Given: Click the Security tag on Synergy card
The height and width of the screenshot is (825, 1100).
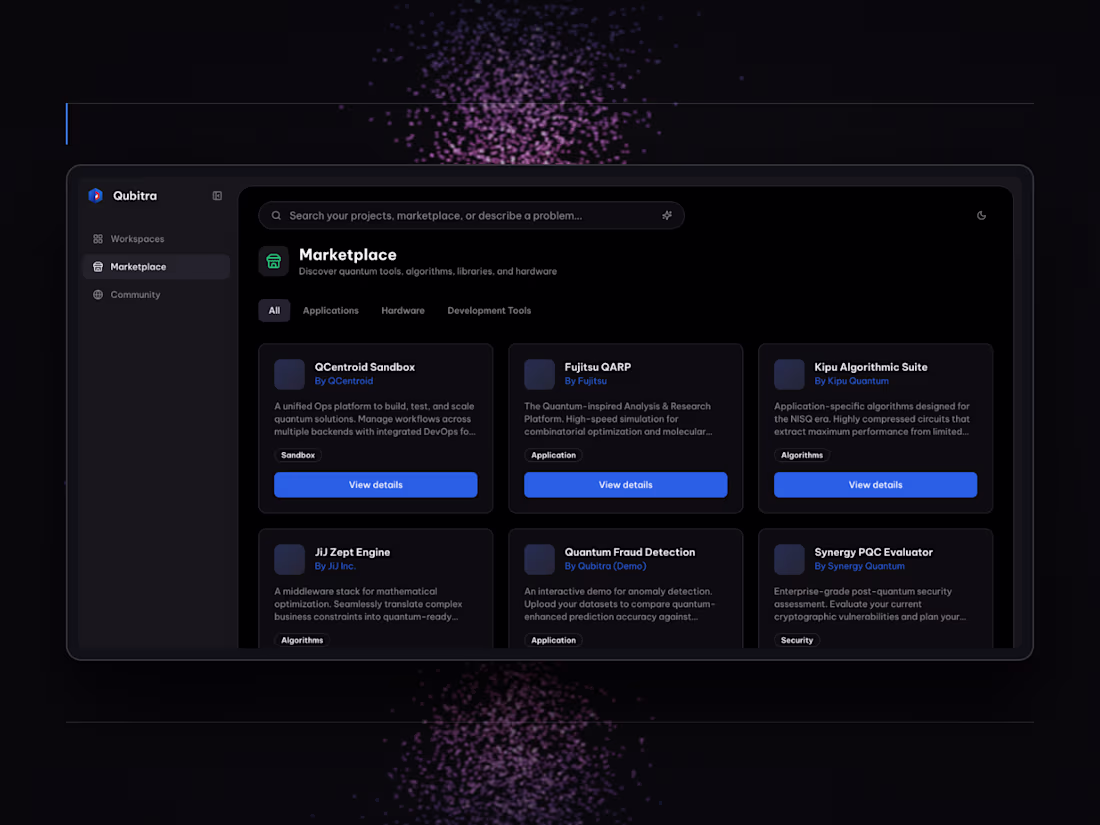Looking at the screenshot, I should pos(797,640).
